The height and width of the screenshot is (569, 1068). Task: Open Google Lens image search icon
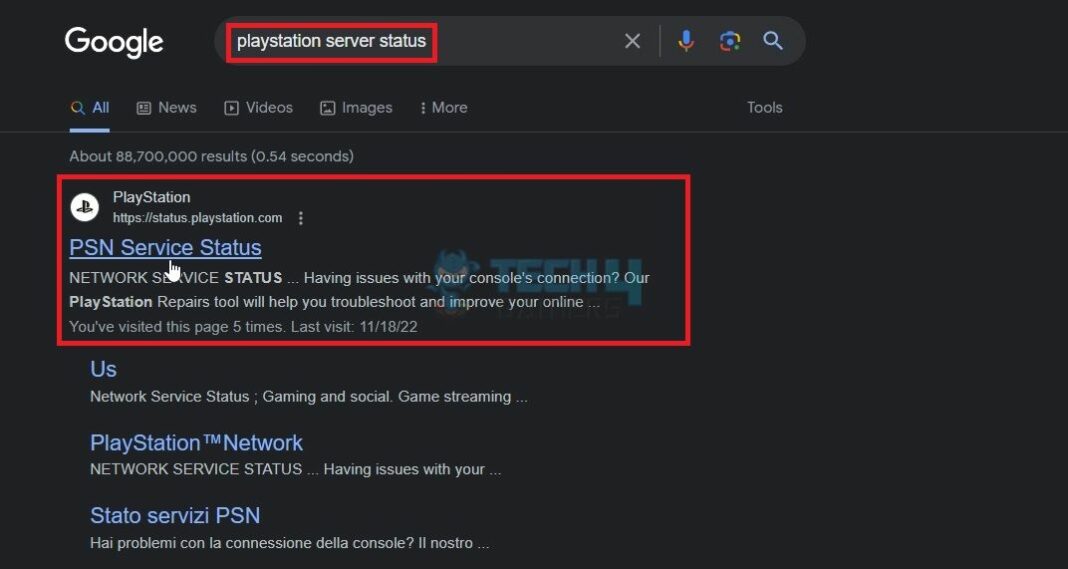click(x=730, y=41)
